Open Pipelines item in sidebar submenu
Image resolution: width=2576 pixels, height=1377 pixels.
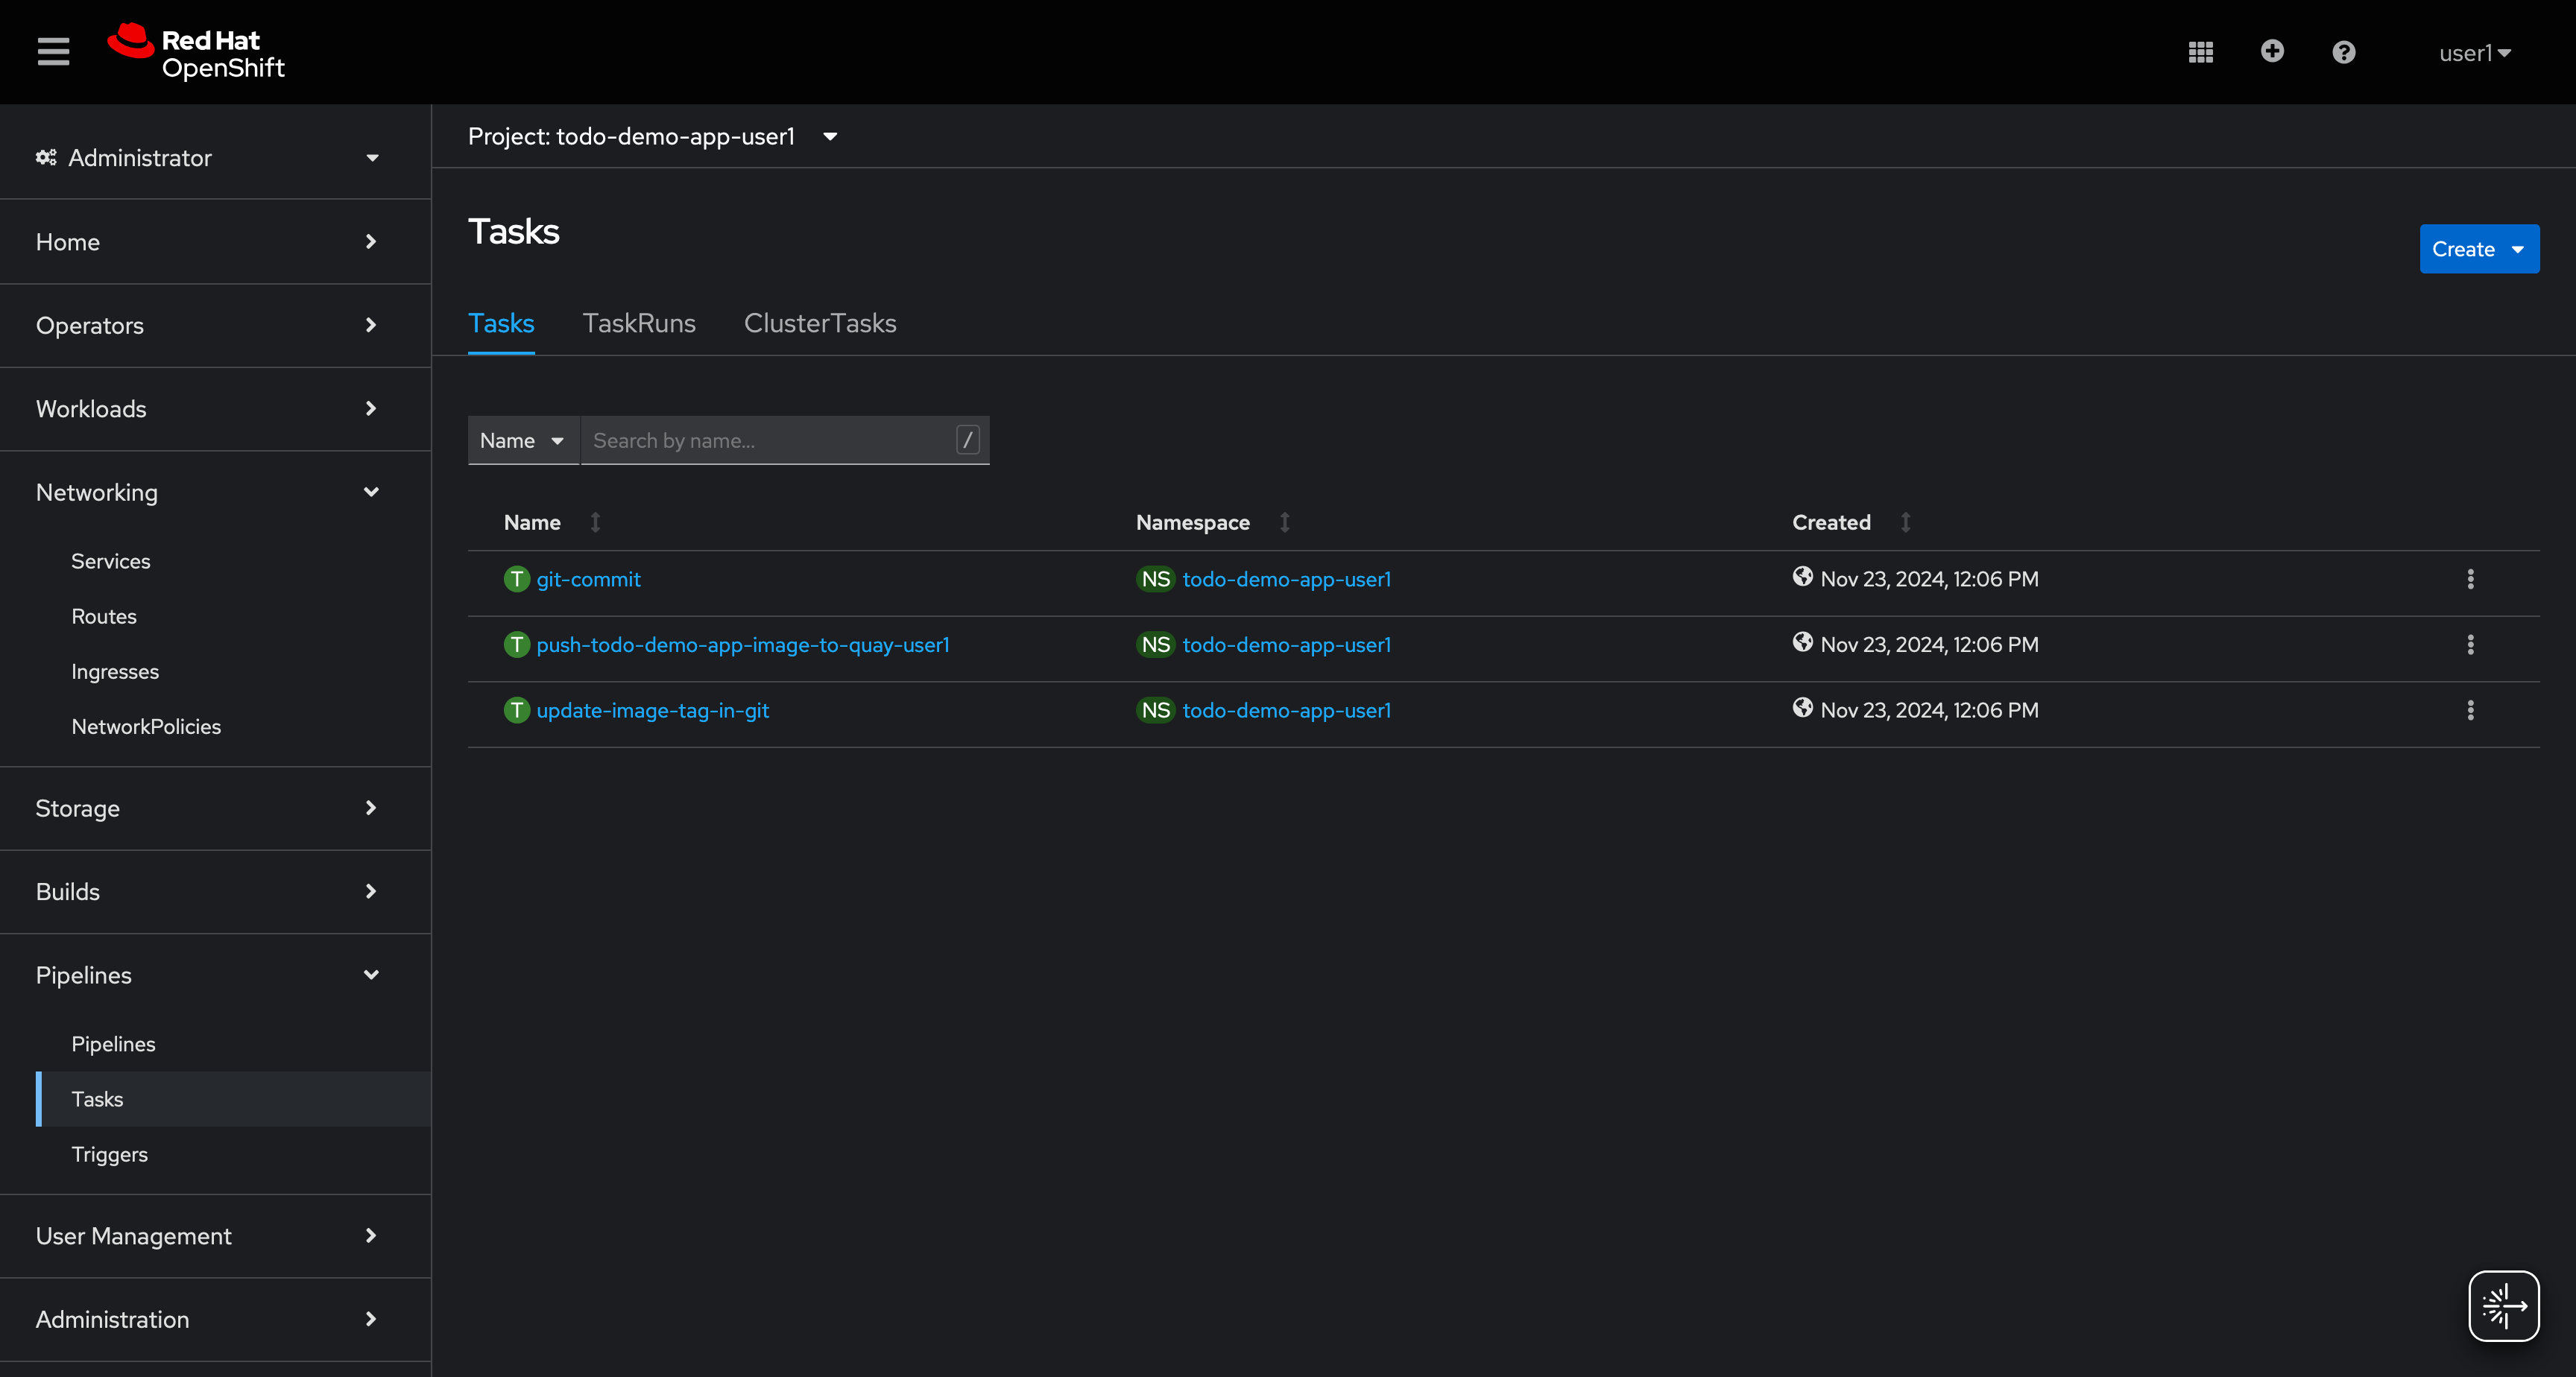(x=113, y=1043)
